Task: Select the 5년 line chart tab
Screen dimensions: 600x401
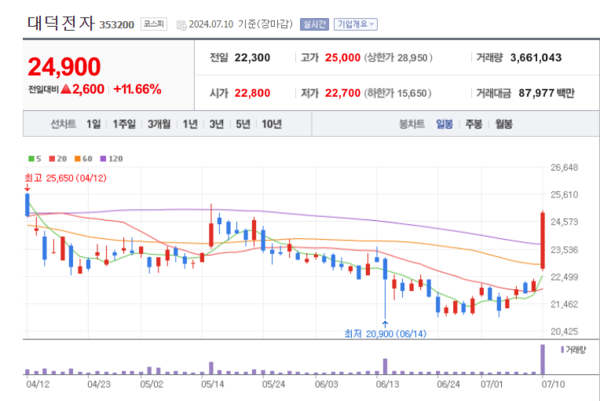Action: click(x=243, y=124)
